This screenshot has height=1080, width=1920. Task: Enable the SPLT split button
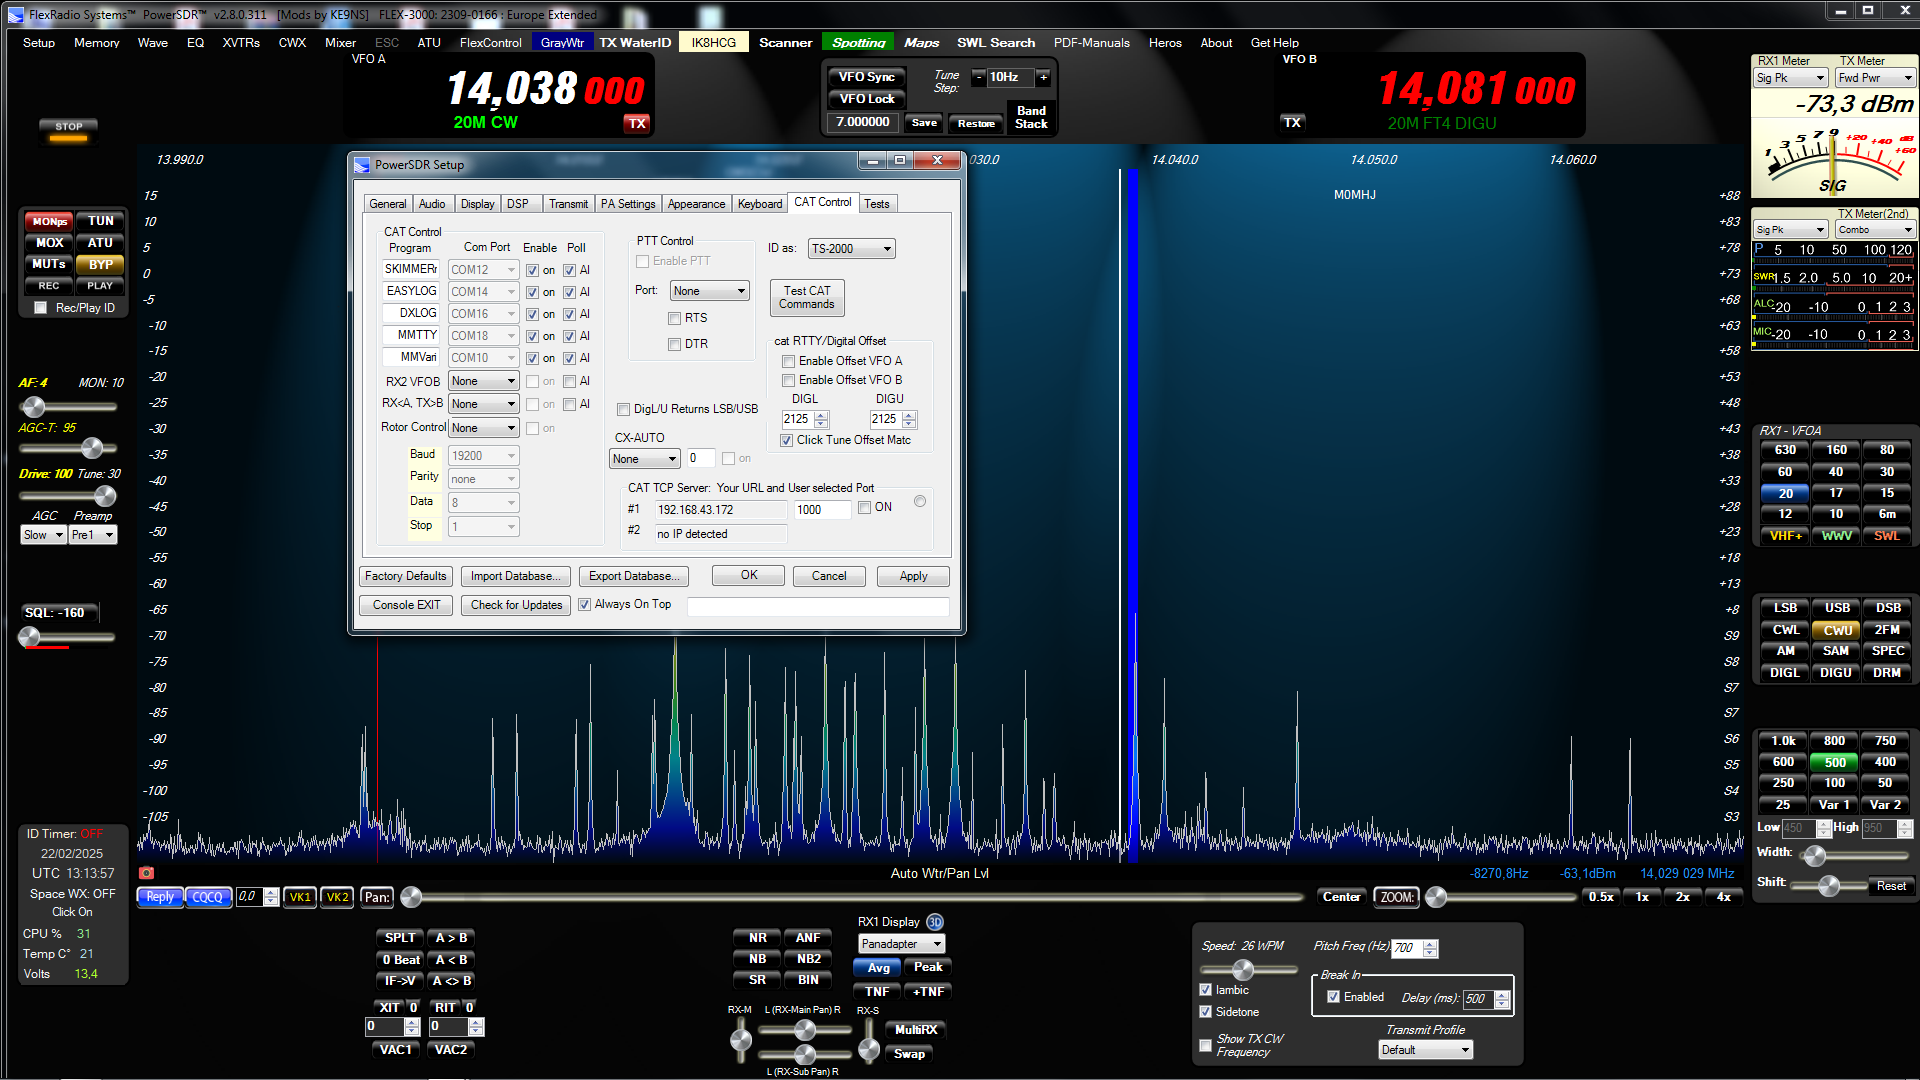tap(400, 938)
